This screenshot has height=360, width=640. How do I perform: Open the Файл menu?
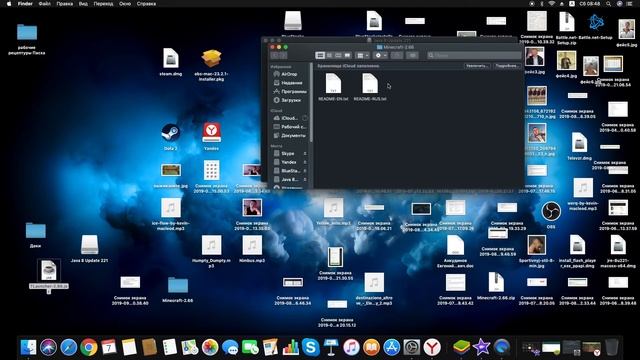tap(44, 4)
